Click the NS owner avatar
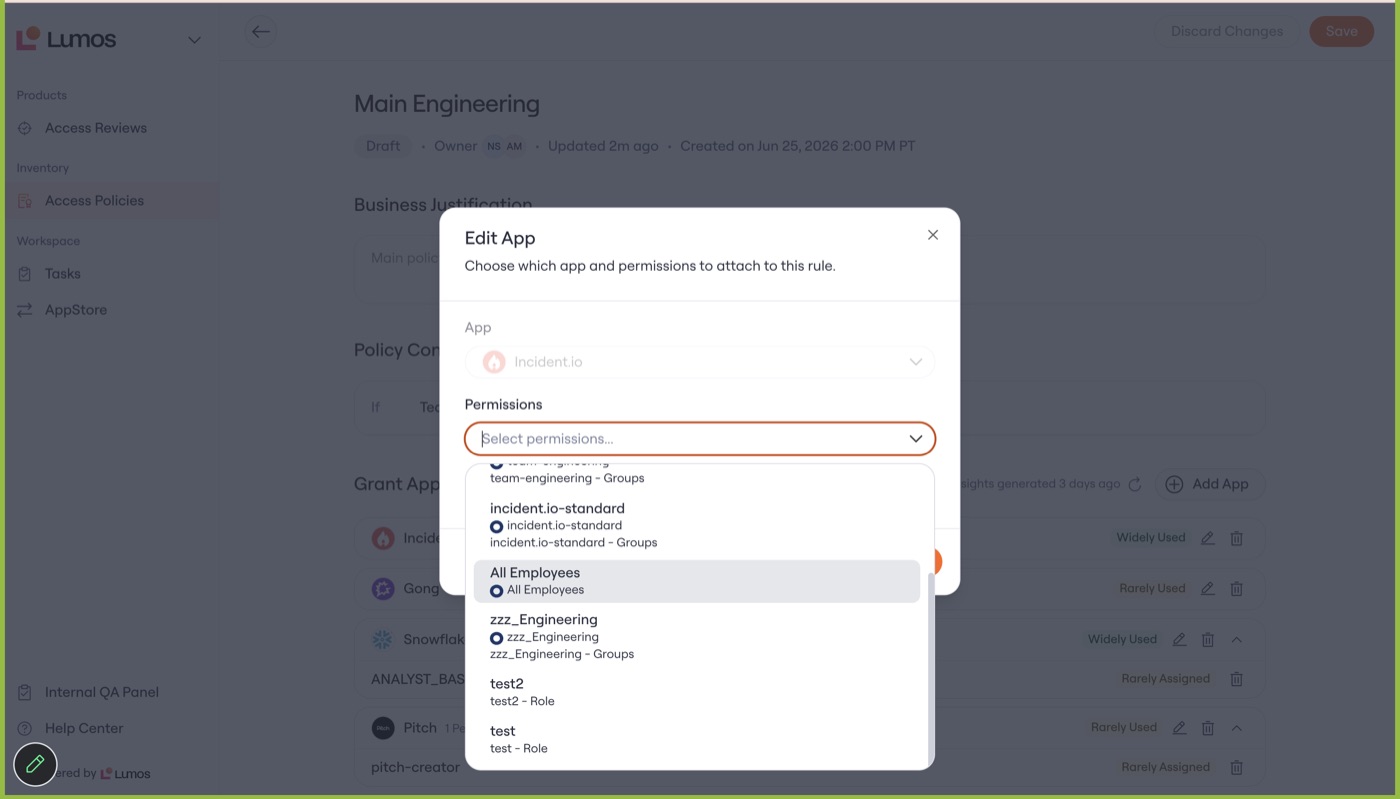The width and height of the screenshot is (1400, 799). pos(494,146)
